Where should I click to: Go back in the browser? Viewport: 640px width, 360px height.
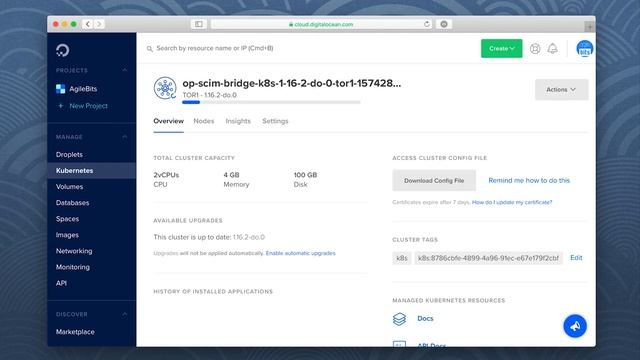click(x=88, y=24)
